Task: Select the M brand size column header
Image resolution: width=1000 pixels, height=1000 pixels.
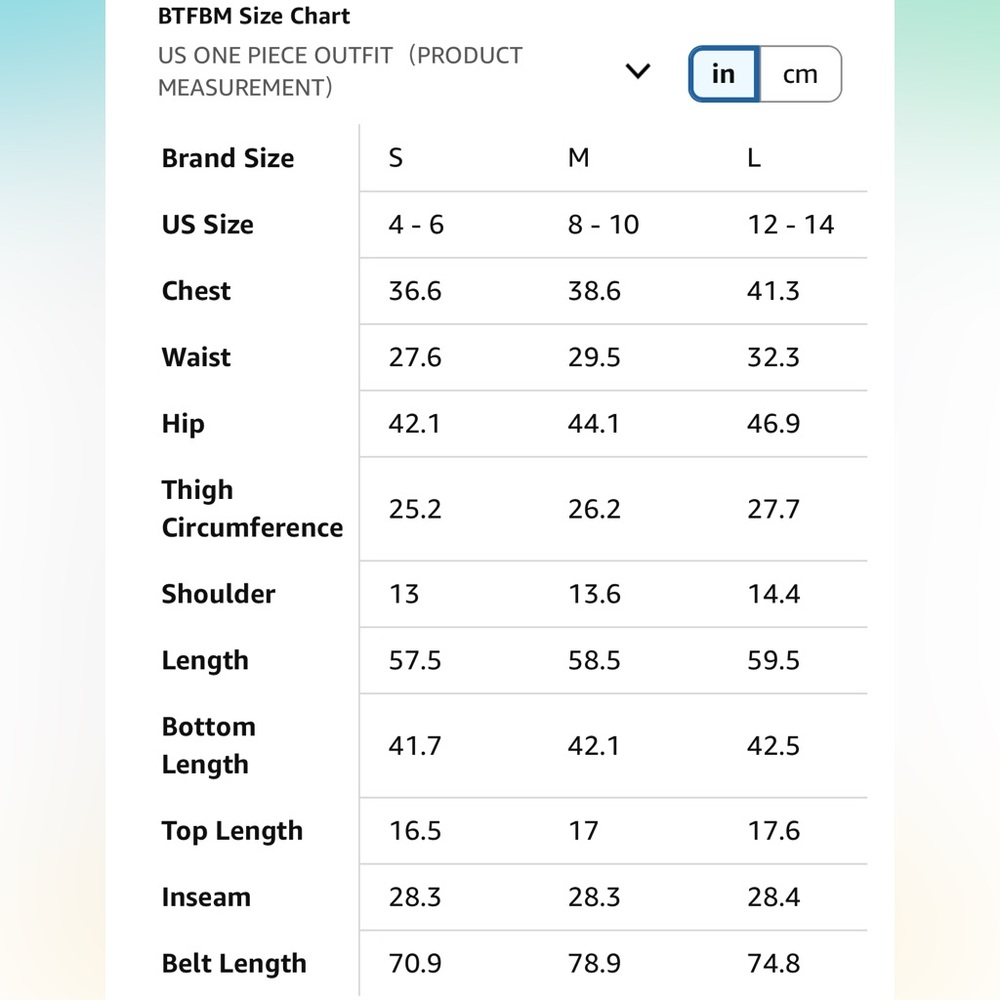Action: (578, 158)
